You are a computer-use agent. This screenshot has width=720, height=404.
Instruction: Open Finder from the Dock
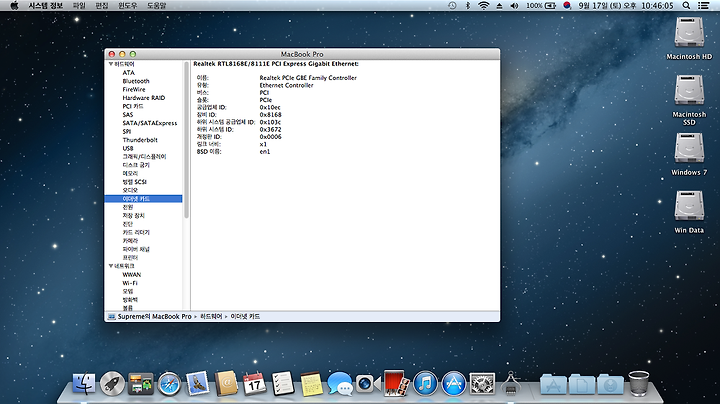pyautogui.click(x=84, y=384)
